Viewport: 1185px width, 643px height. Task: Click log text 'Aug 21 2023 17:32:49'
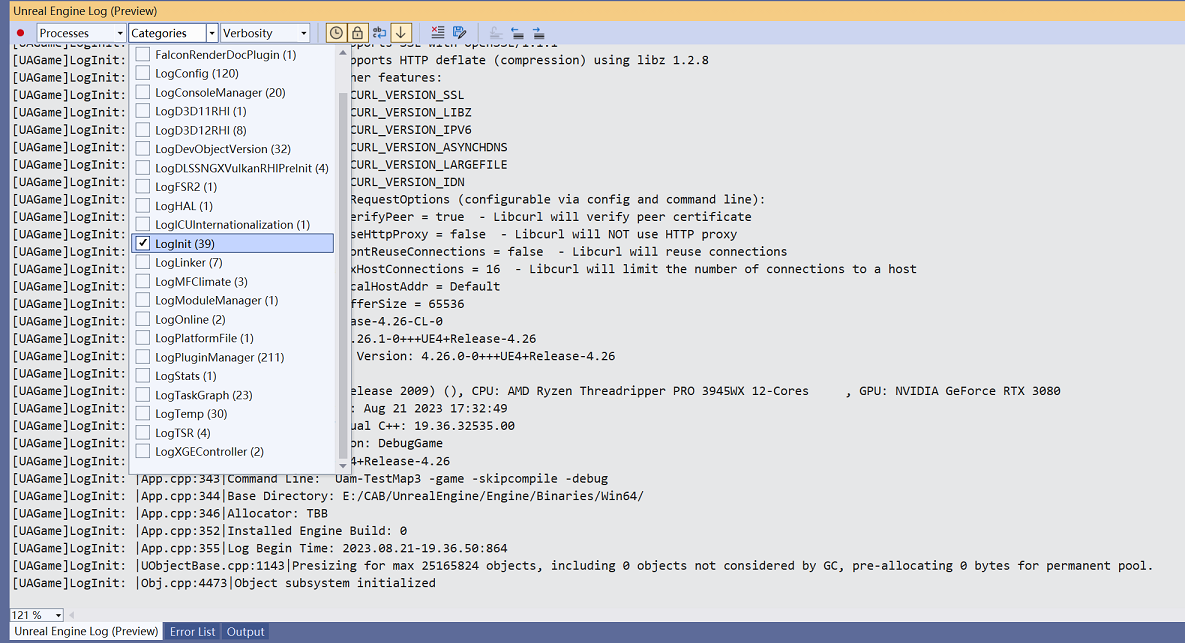(435, 408)
